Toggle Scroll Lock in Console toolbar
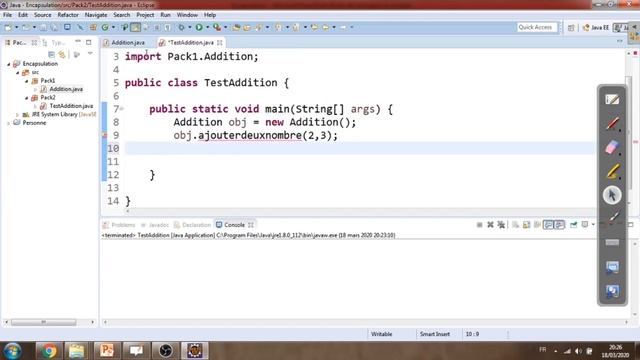This screenshot has width=640, height=360. pos(527,225)
